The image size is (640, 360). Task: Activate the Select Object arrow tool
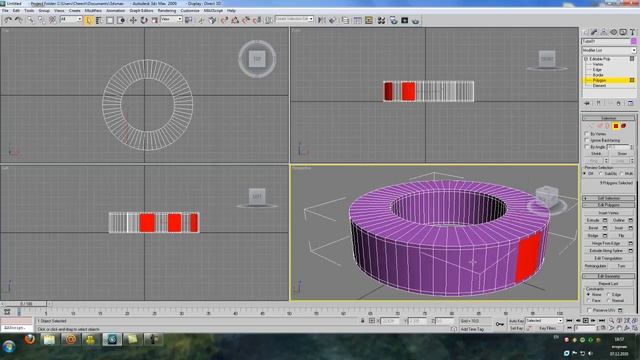coord(89,20)
